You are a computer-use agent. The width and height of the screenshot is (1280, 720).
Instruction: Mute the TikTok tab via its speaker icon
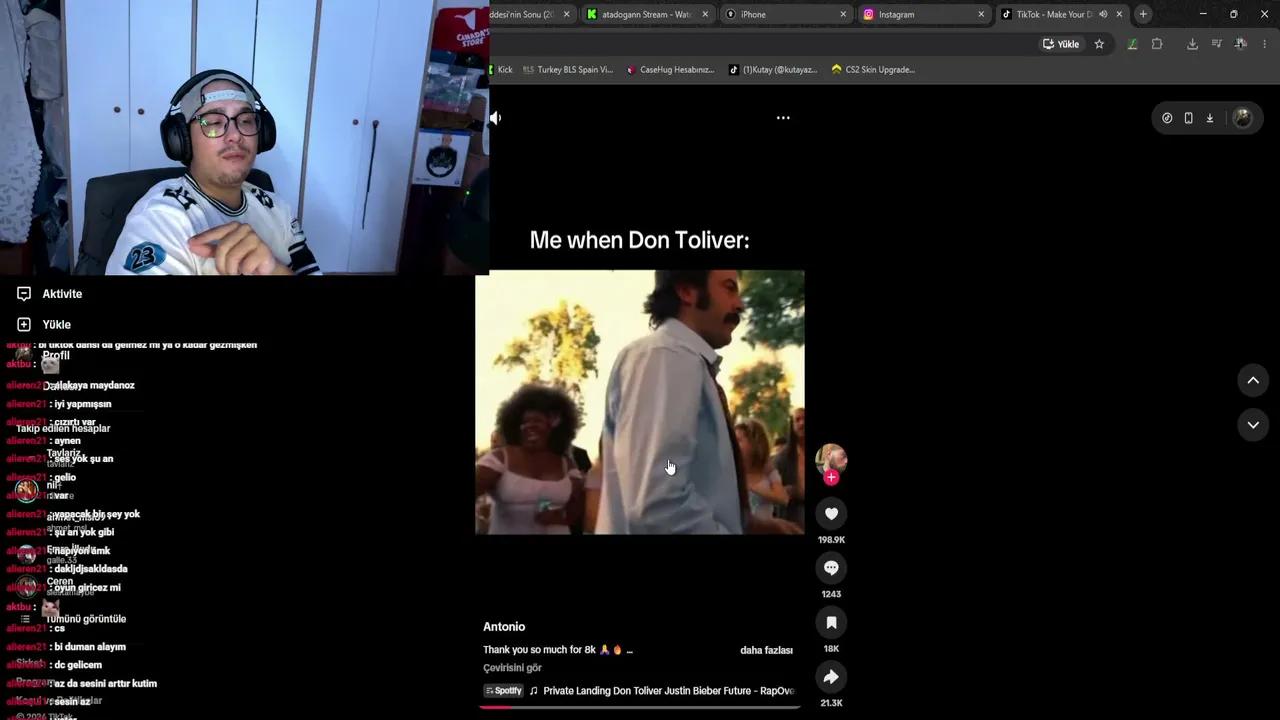(x=1103, y=14)
